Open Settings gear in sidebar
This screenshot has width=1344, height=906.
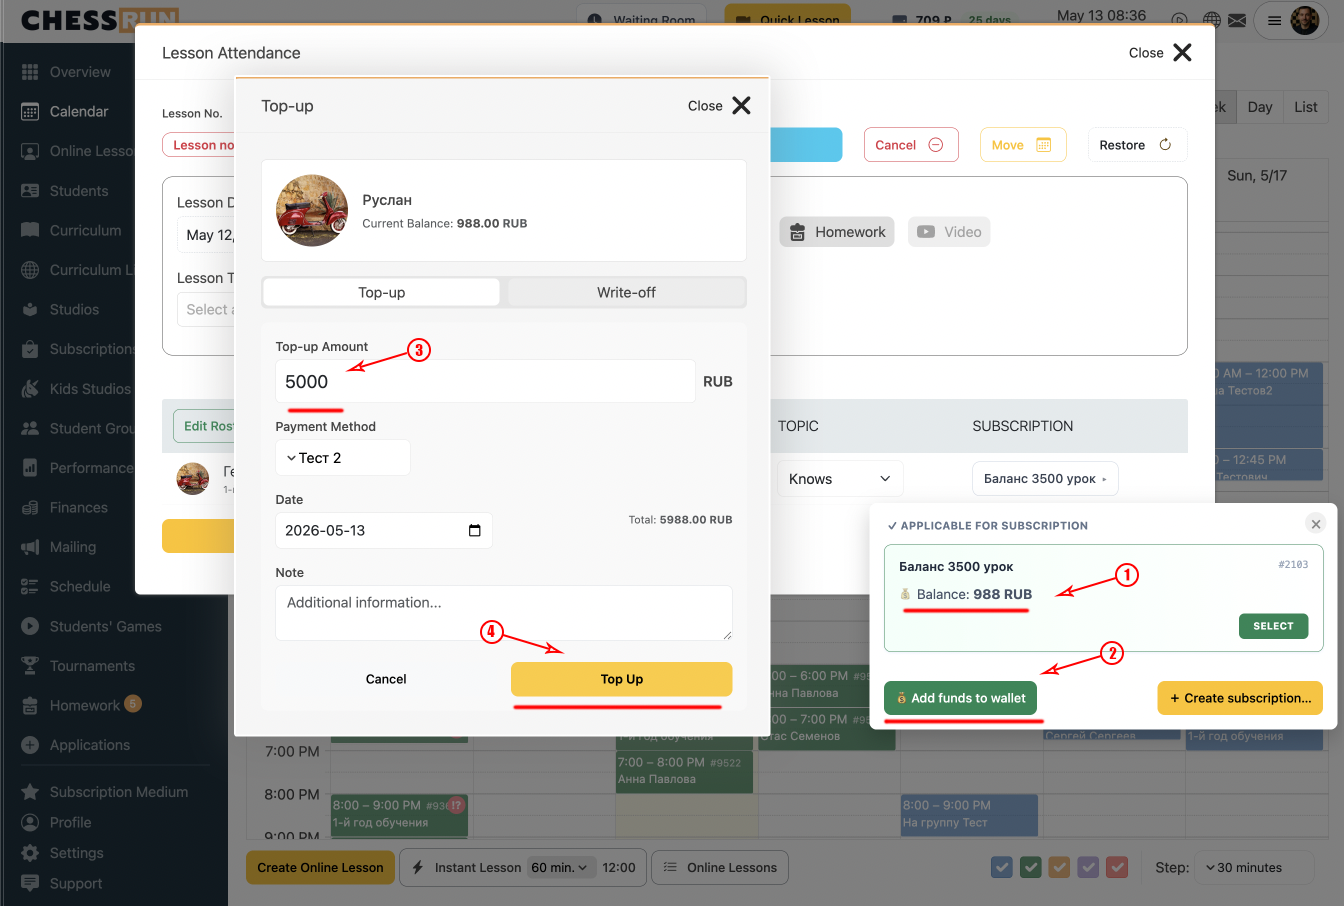(x=30, y=853)
